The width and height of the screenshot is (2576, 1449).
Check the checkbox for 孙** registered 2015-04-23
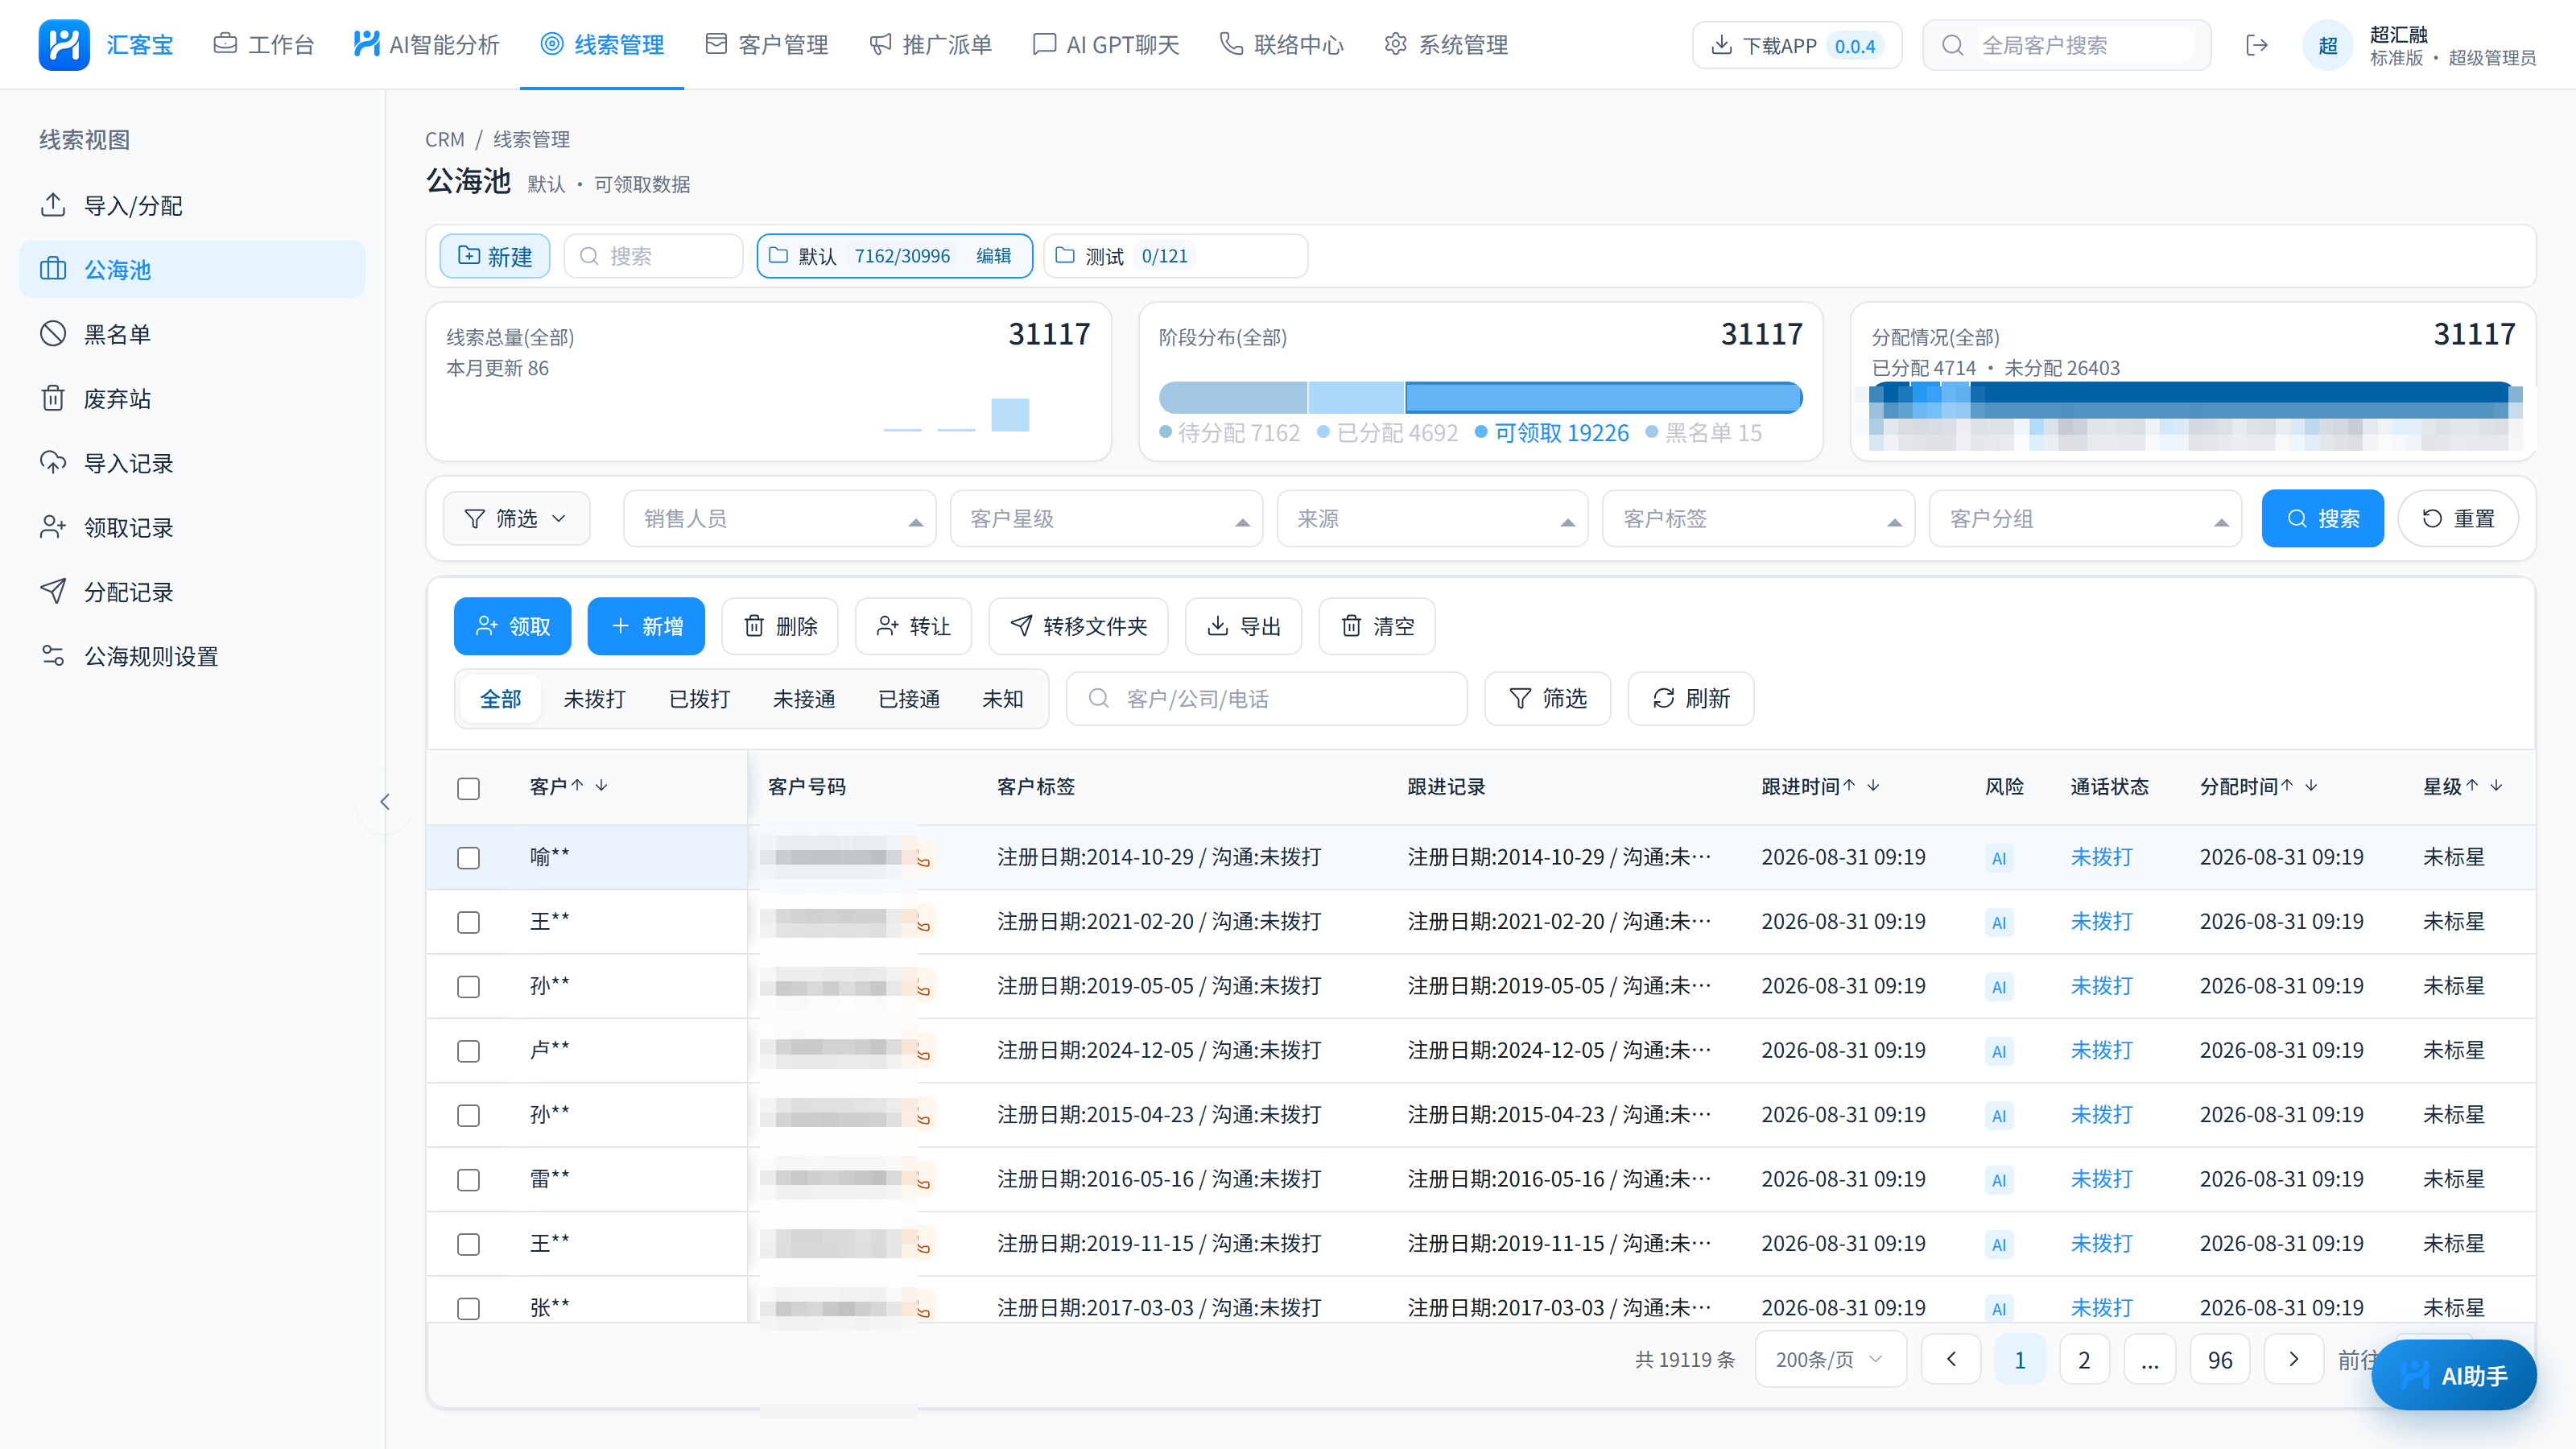click(x=468, y=1115)
